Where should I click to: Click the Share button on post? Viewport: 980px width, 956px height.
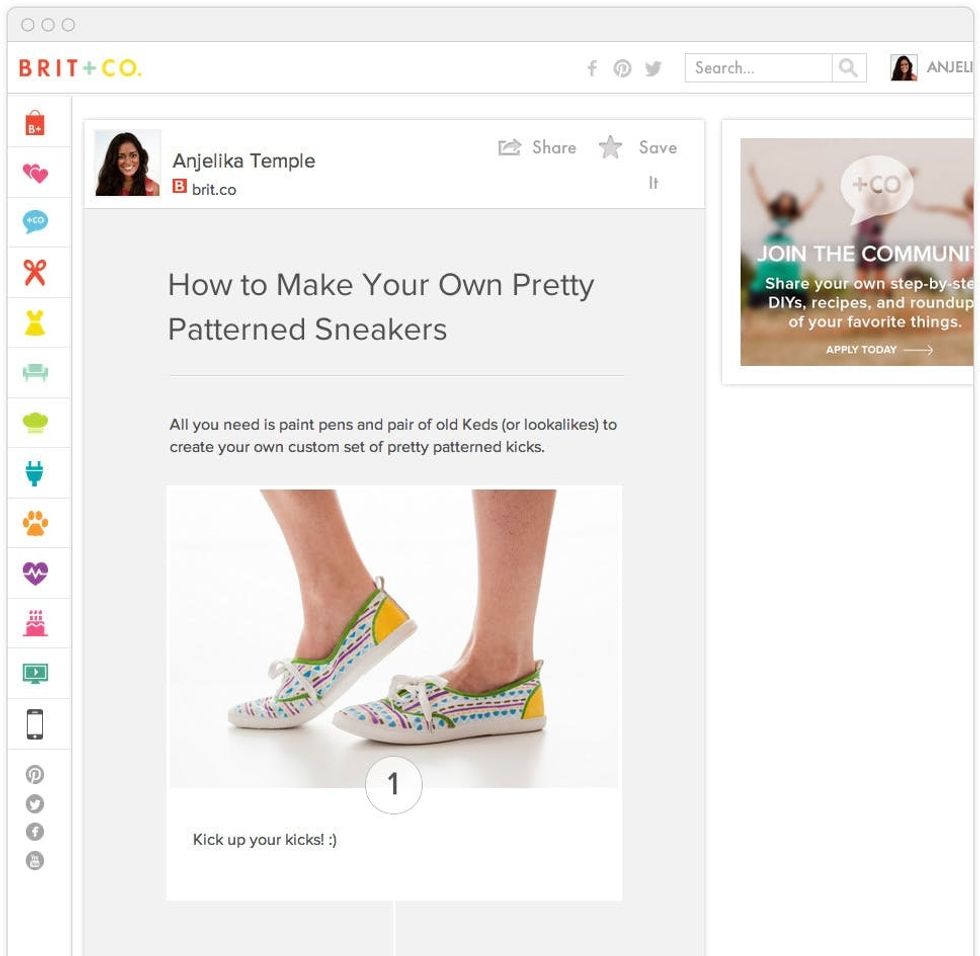[537, 148]
